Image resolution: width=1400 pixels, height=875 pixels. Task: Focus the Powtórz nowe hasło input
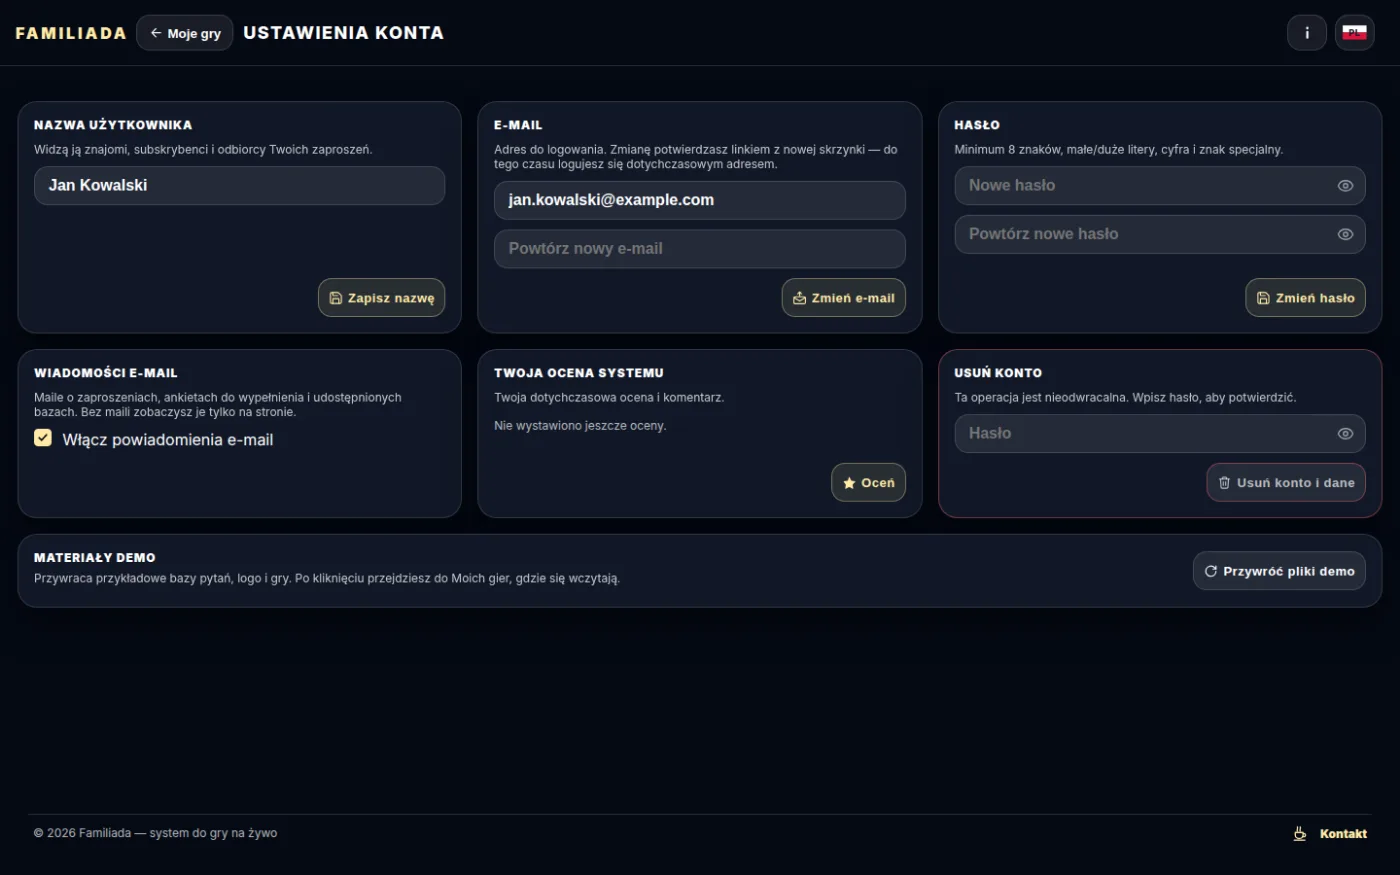pos(1160,234)
